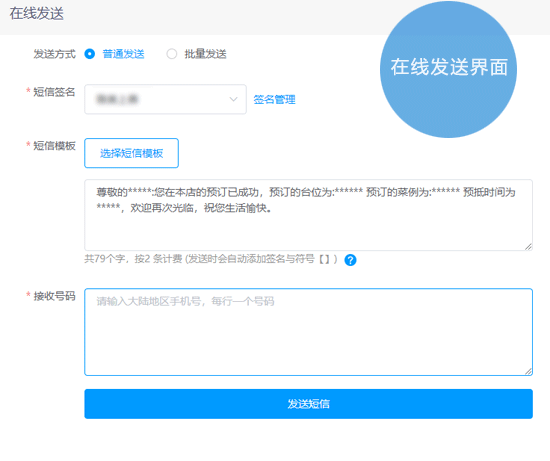This screenshot has height=461, width=550.
Task: Click the 批量发送 text label
Action: click(206, 54)
